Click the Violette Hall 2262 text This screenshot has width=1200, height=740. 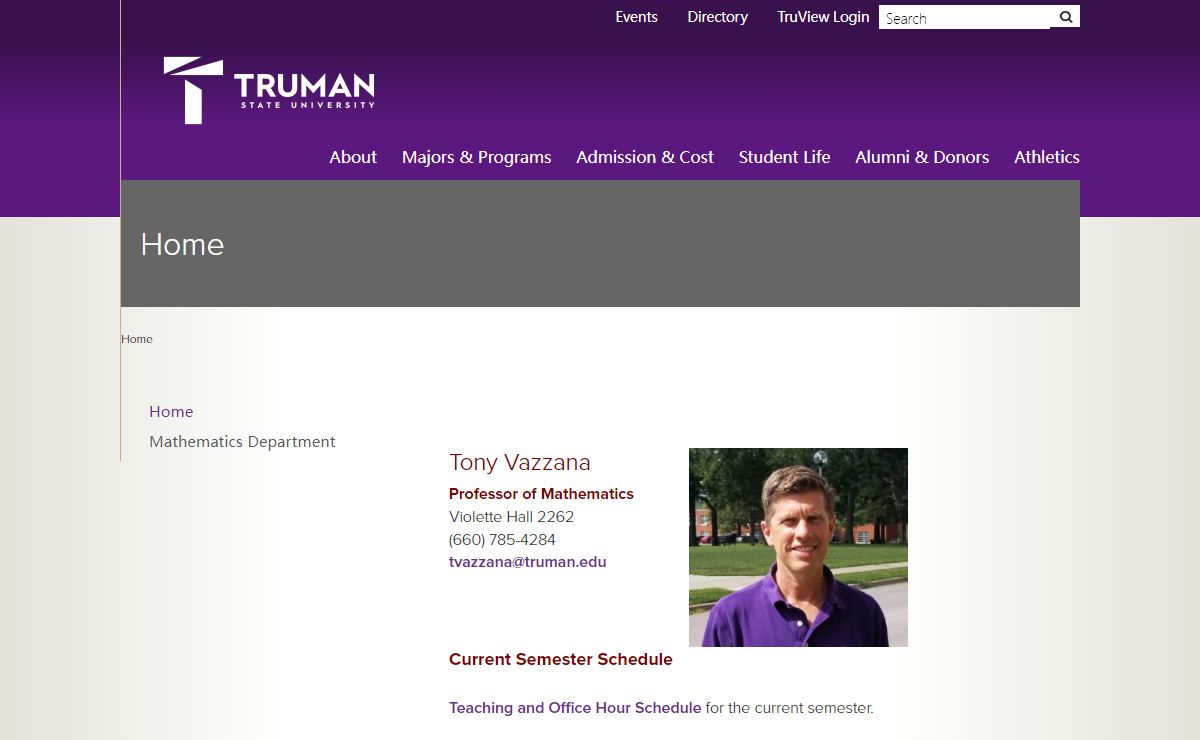pyautogui.click(x=511, y=517)
